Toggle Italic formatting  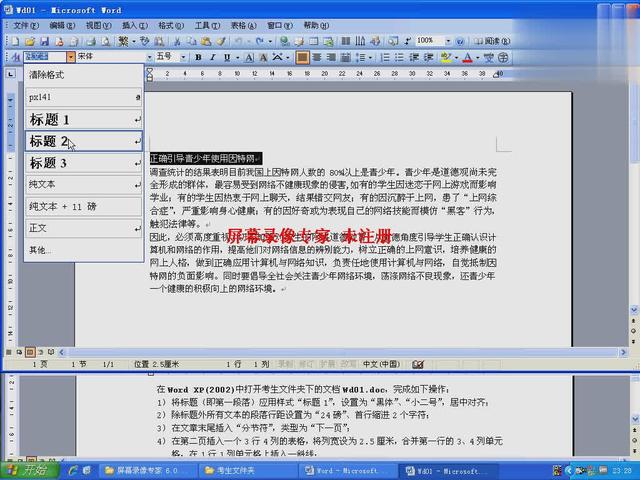point(212,57)
